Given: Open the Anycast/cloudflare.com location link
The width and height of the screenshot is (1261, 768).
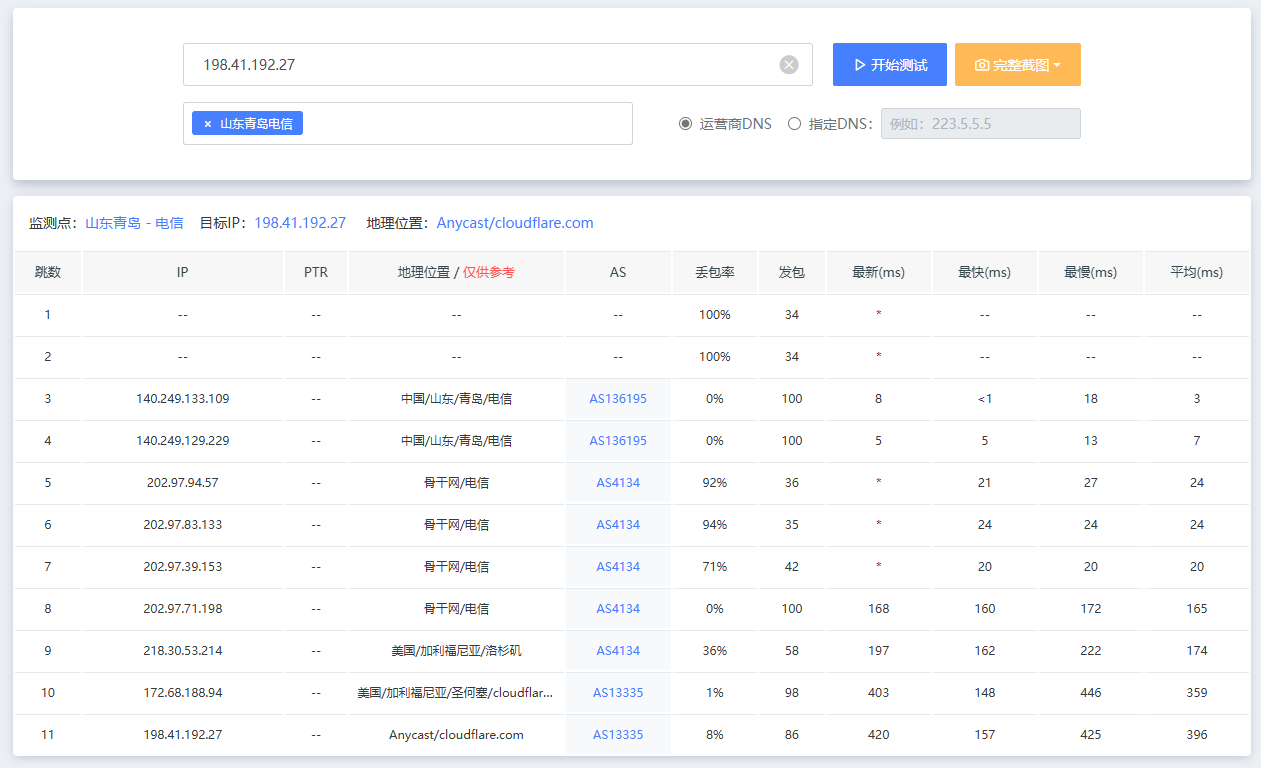Looking at the screenshot, I should [x=515, y=223].
